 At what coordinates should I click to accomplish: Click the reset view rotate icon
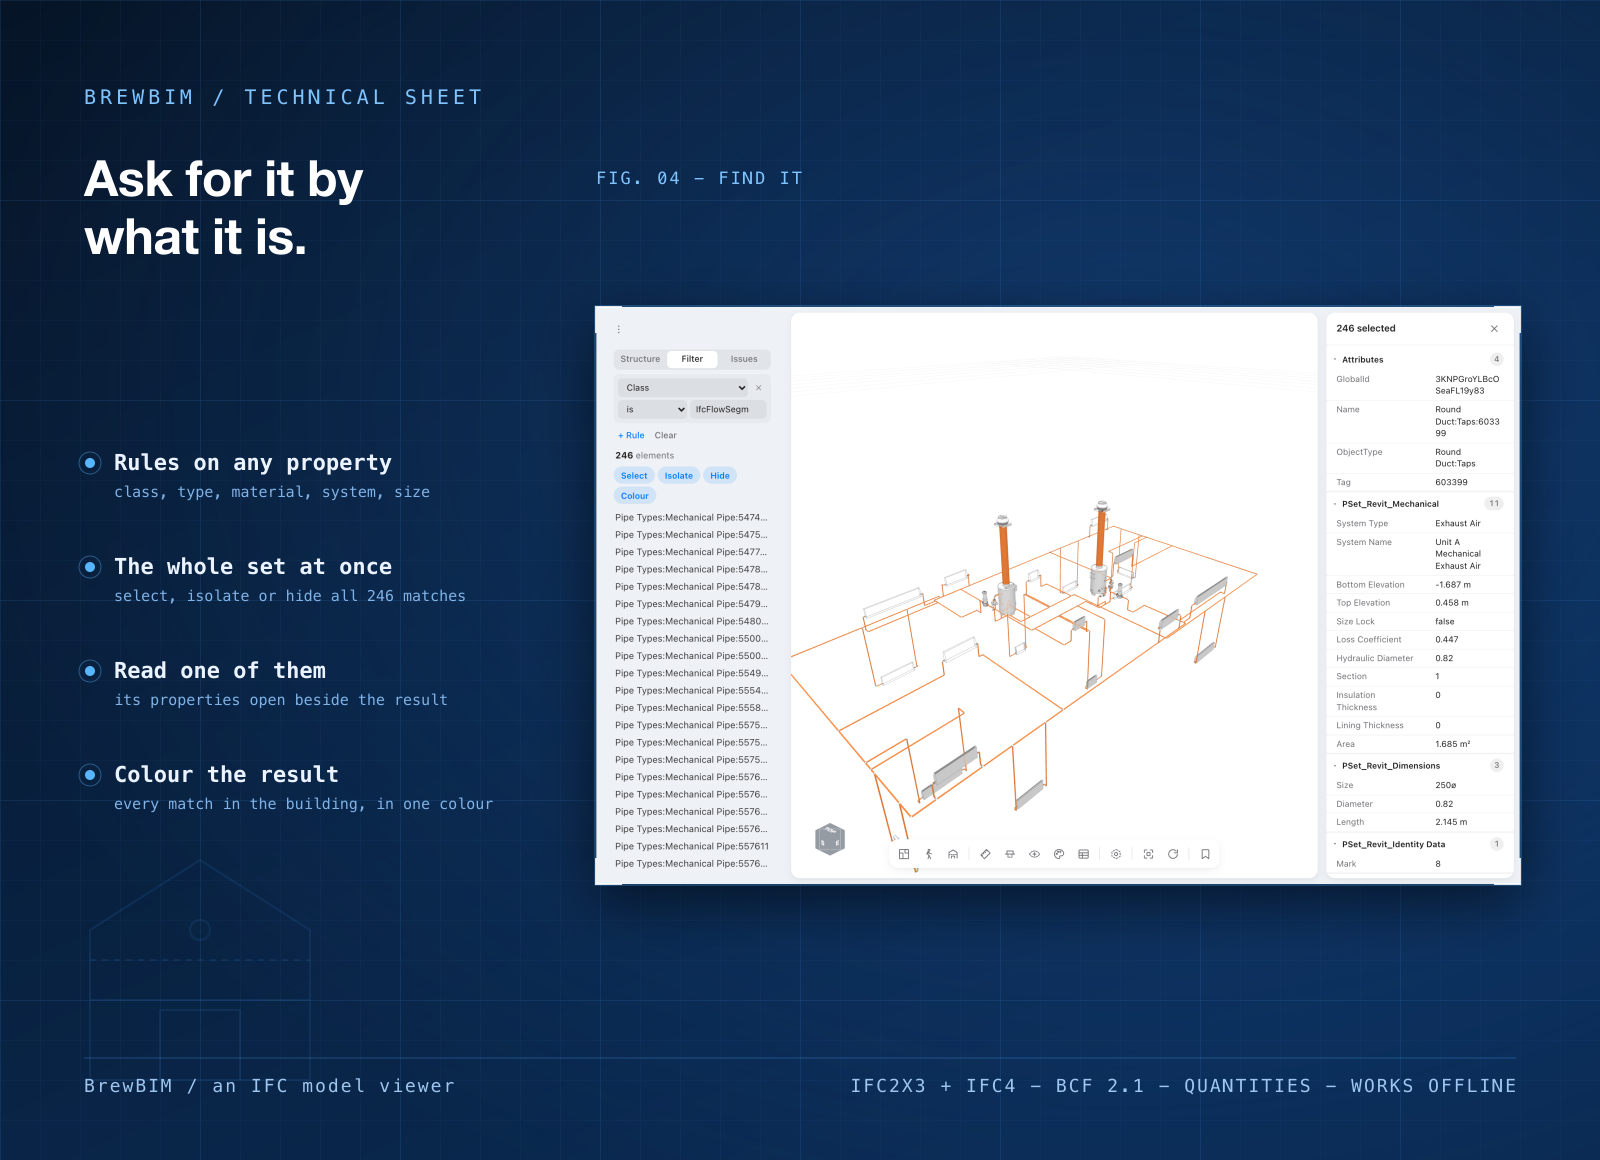click(1173, 854)
